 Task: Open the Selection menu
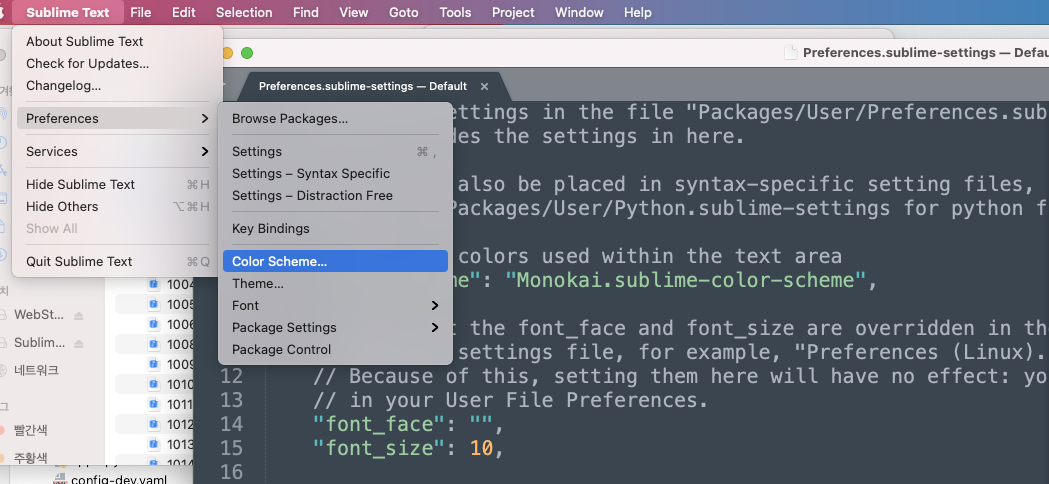pos(244,12)
